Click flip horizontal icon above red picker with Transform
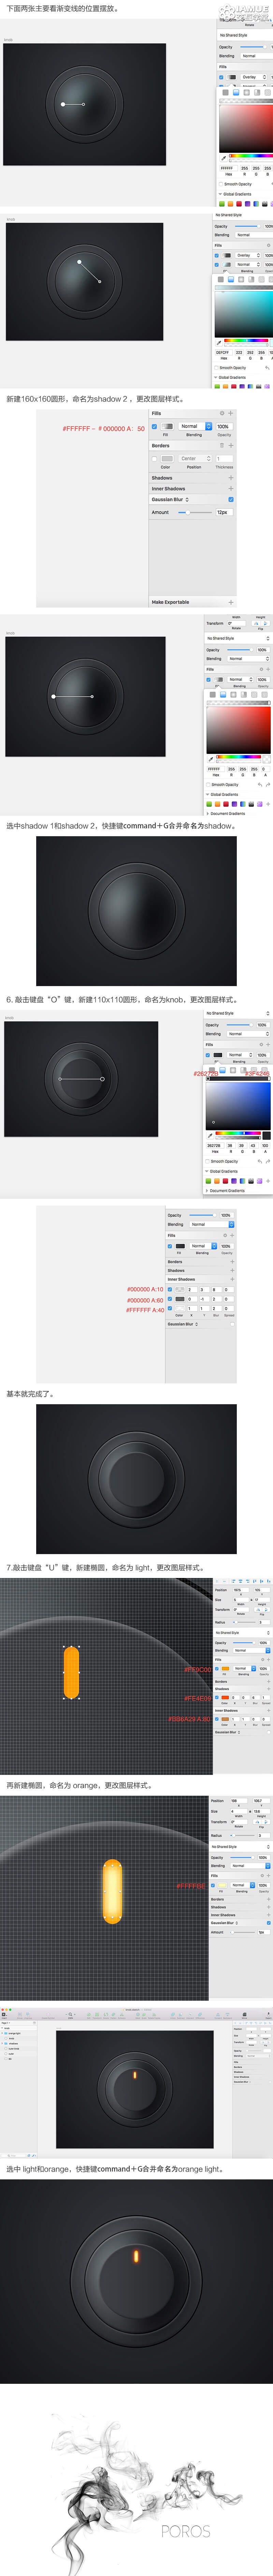This screenshot has height=2576, width=273. coord(256,623)
